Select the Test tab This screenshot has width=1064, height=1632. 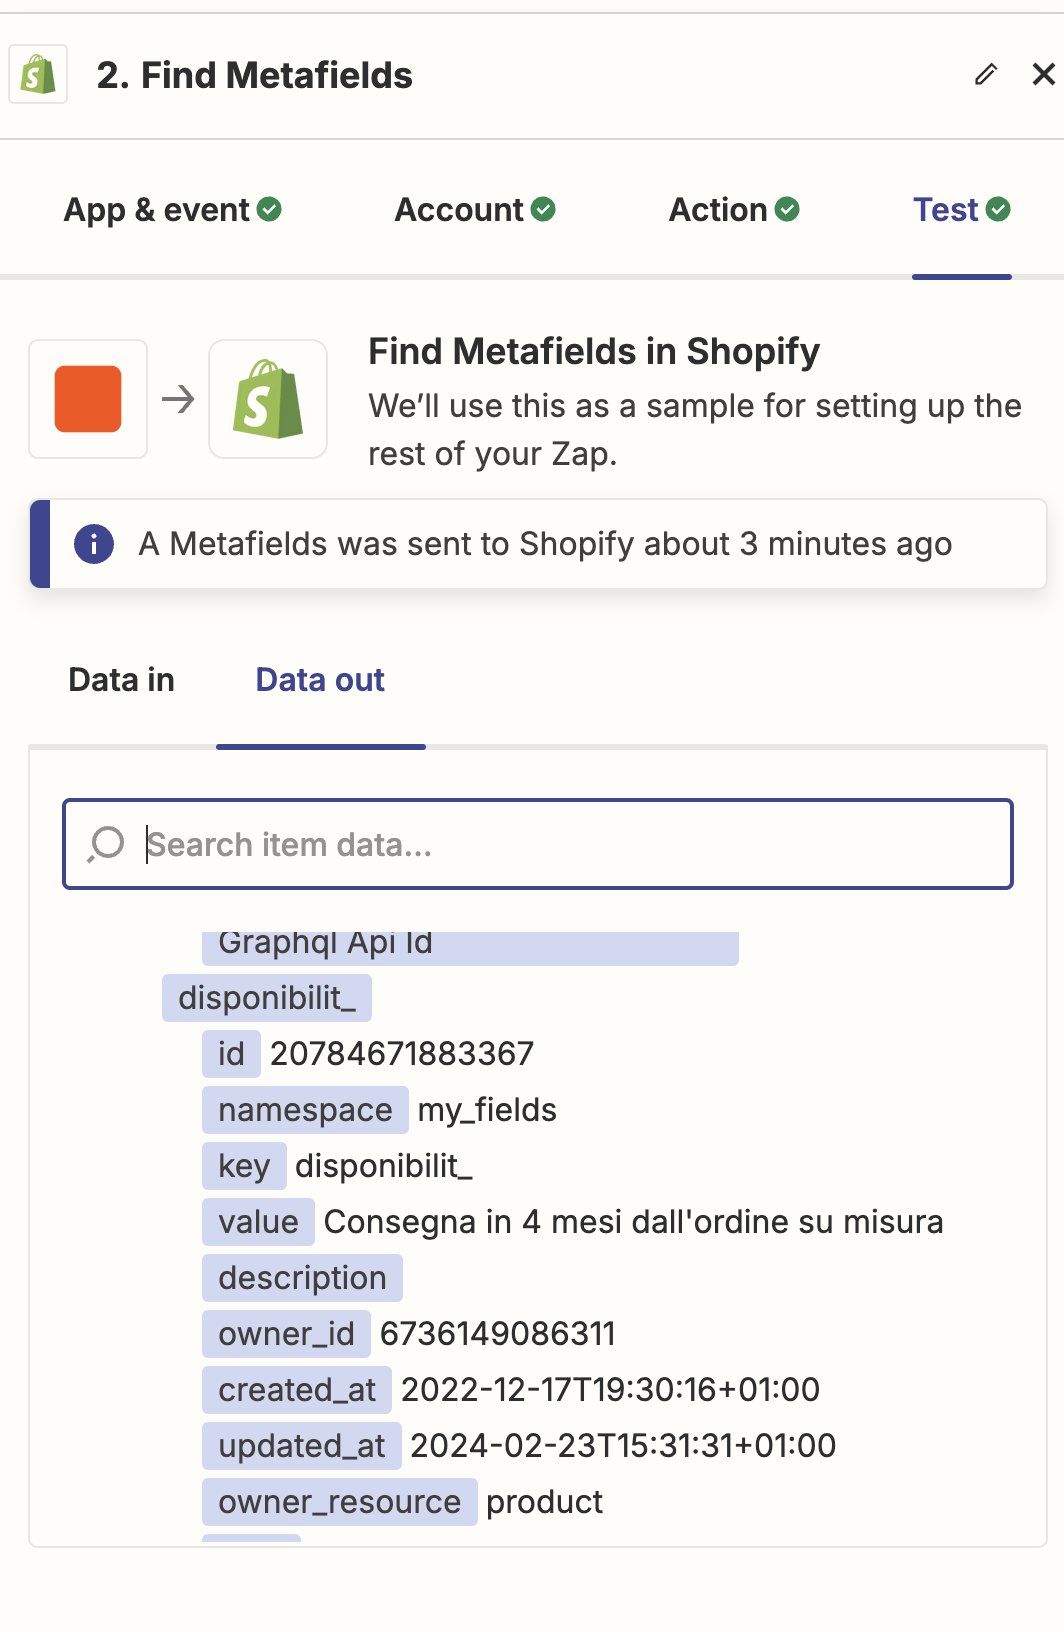click(962, 210)
